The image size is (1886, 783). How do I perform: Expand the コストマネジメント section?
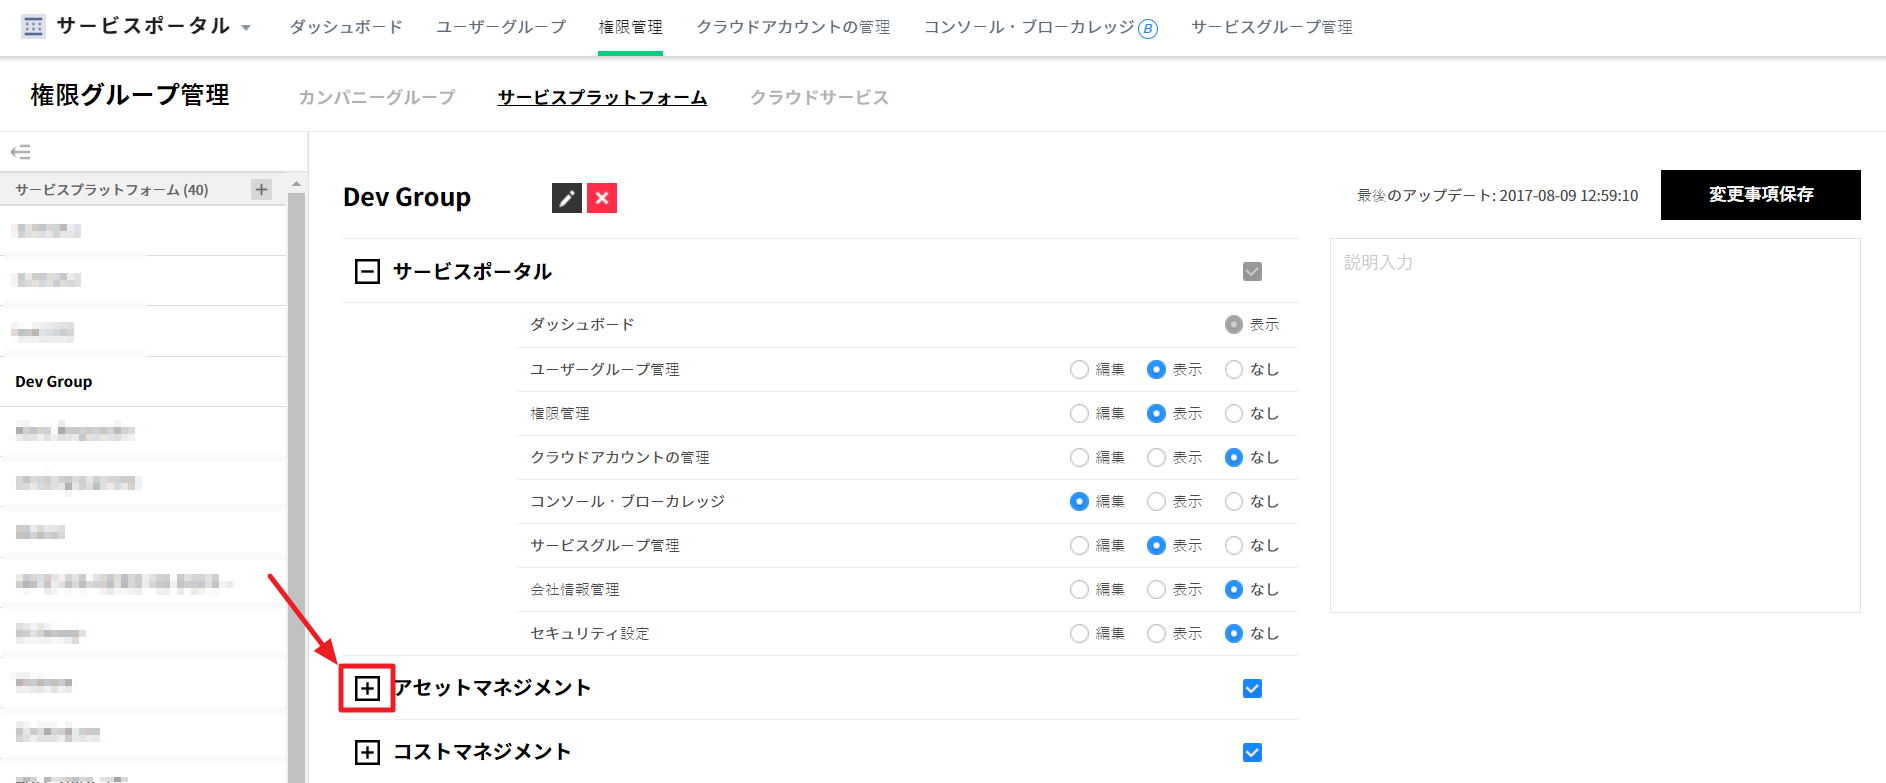coord(367,752)
